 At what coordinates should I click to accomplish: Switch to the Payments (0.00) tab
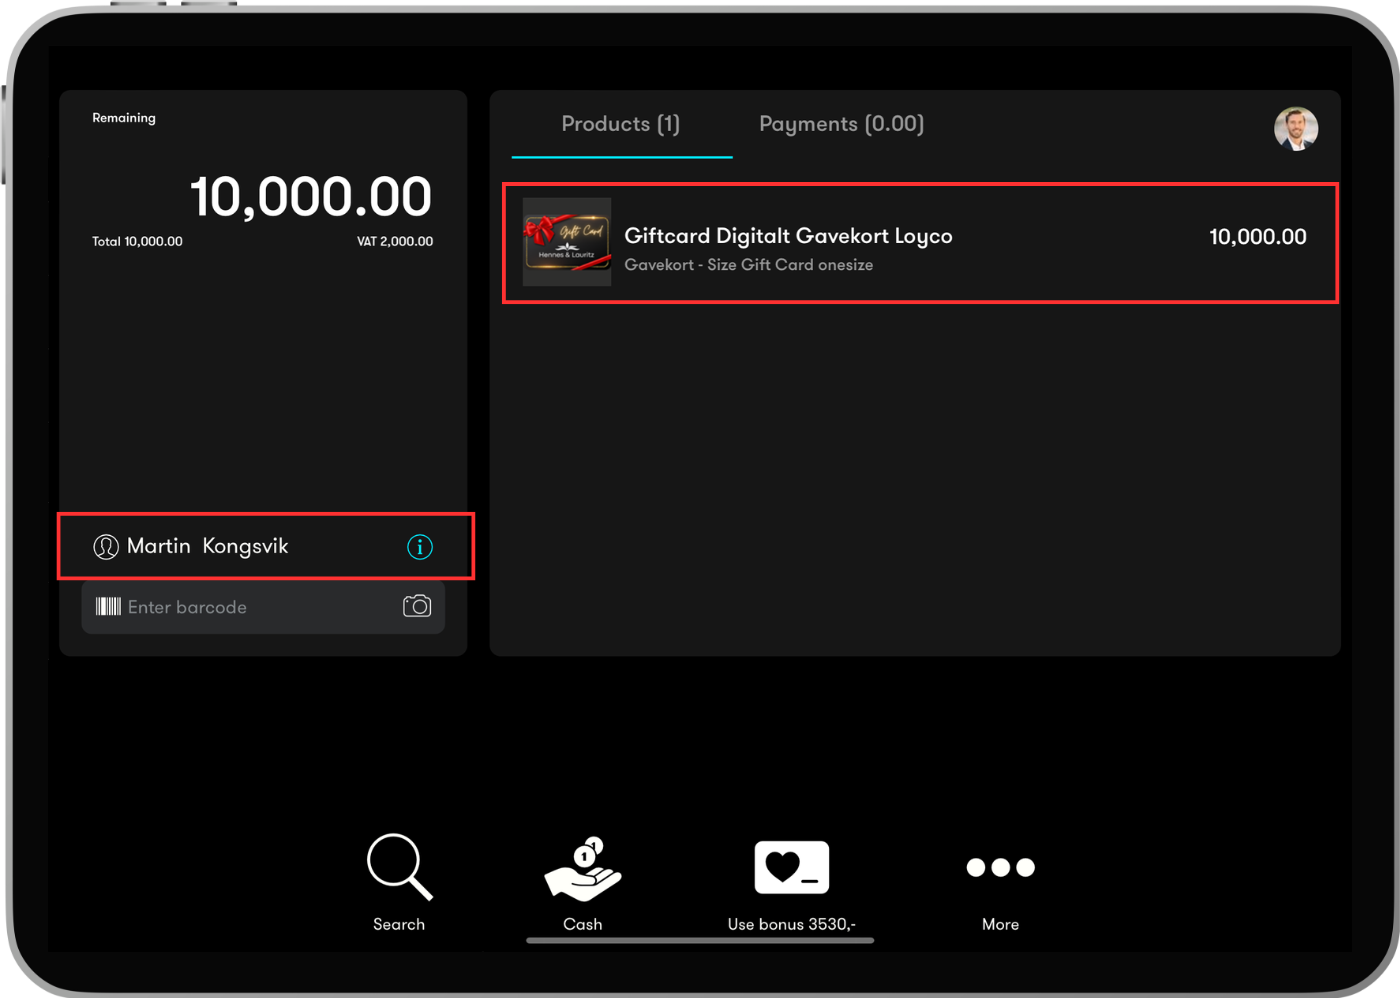(842, 124)
